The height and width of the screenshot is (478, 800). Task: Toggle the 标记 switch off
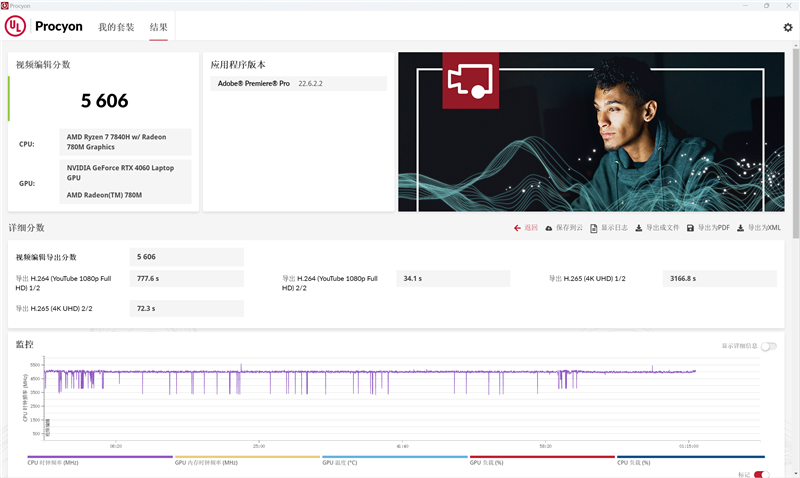761,474
